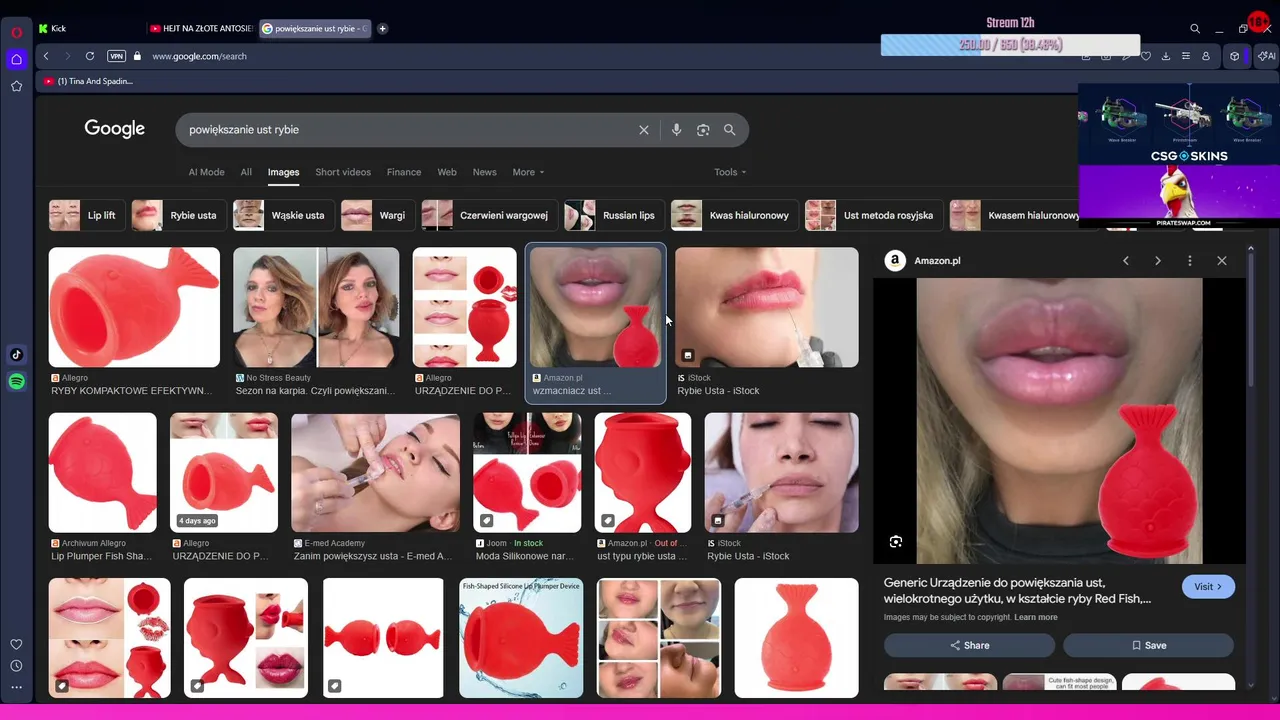Open Spotify in Opera sidebar

[x=16, y=381]
